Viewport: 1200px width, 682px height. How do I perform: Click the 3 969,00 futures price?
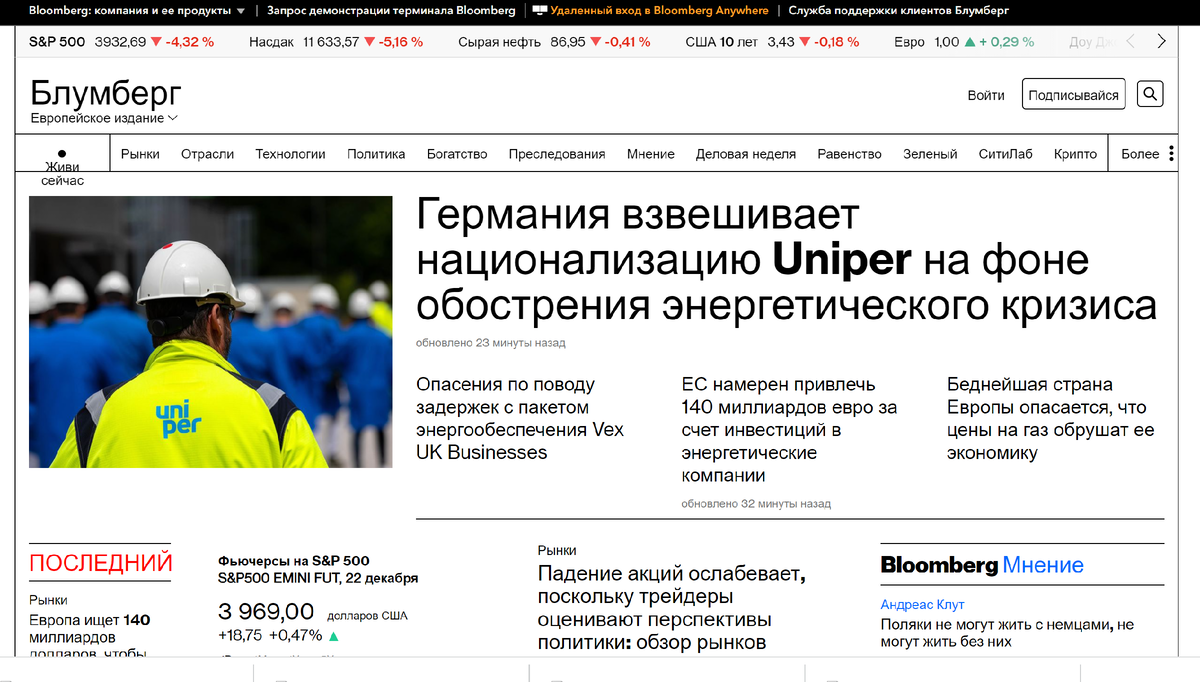pos(266,611)
